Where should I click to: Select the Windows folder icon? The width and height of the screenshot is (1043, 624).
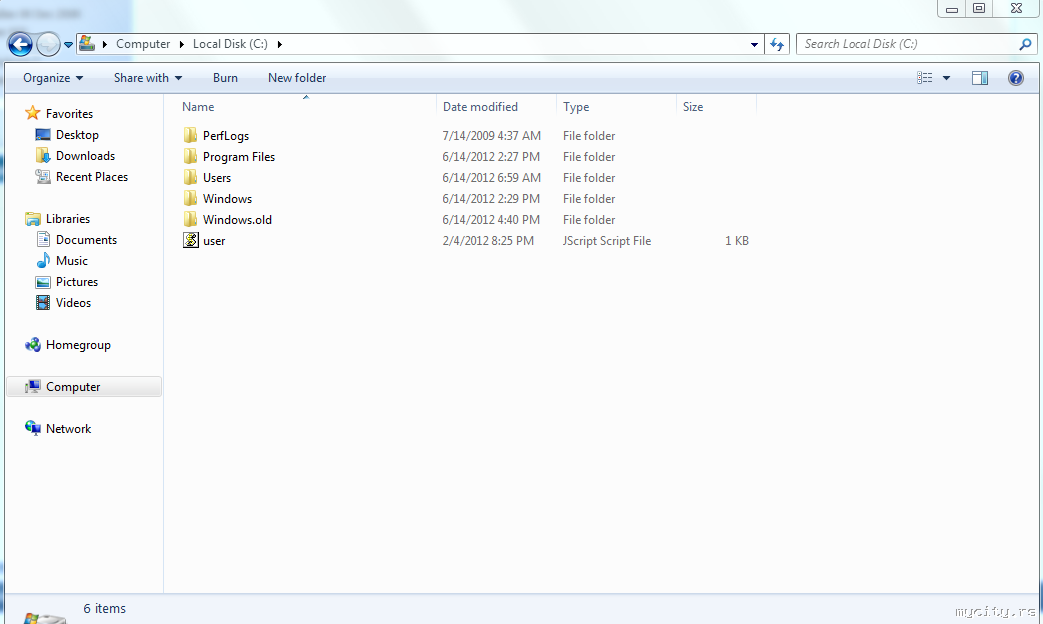click(190, 198)
